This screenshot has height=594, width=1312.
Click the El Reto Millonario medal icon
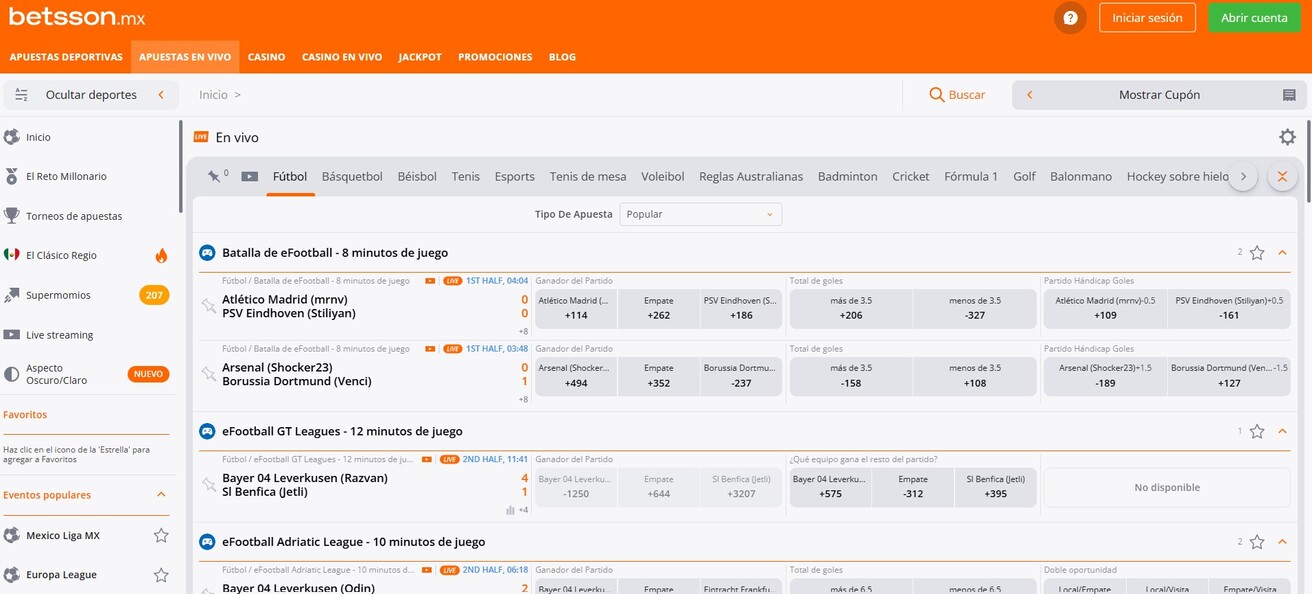click(x=12, y=176)
